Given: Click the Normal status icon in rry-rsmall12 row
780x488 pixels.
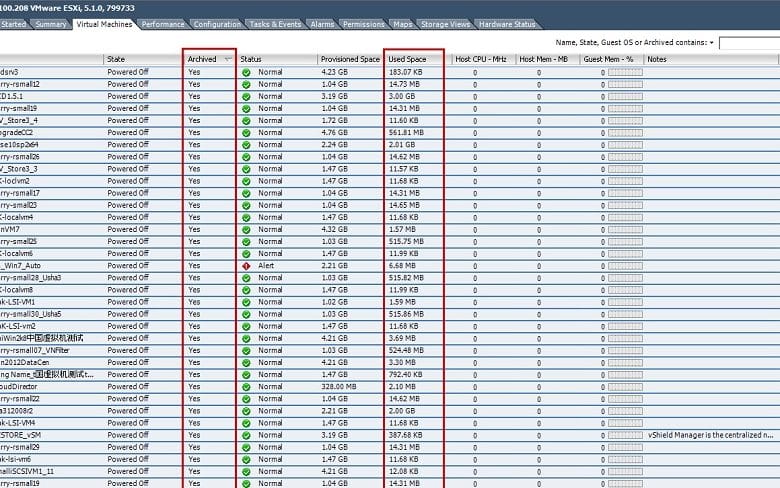Looking at the screenshot, I should click(x=246, y=85).
